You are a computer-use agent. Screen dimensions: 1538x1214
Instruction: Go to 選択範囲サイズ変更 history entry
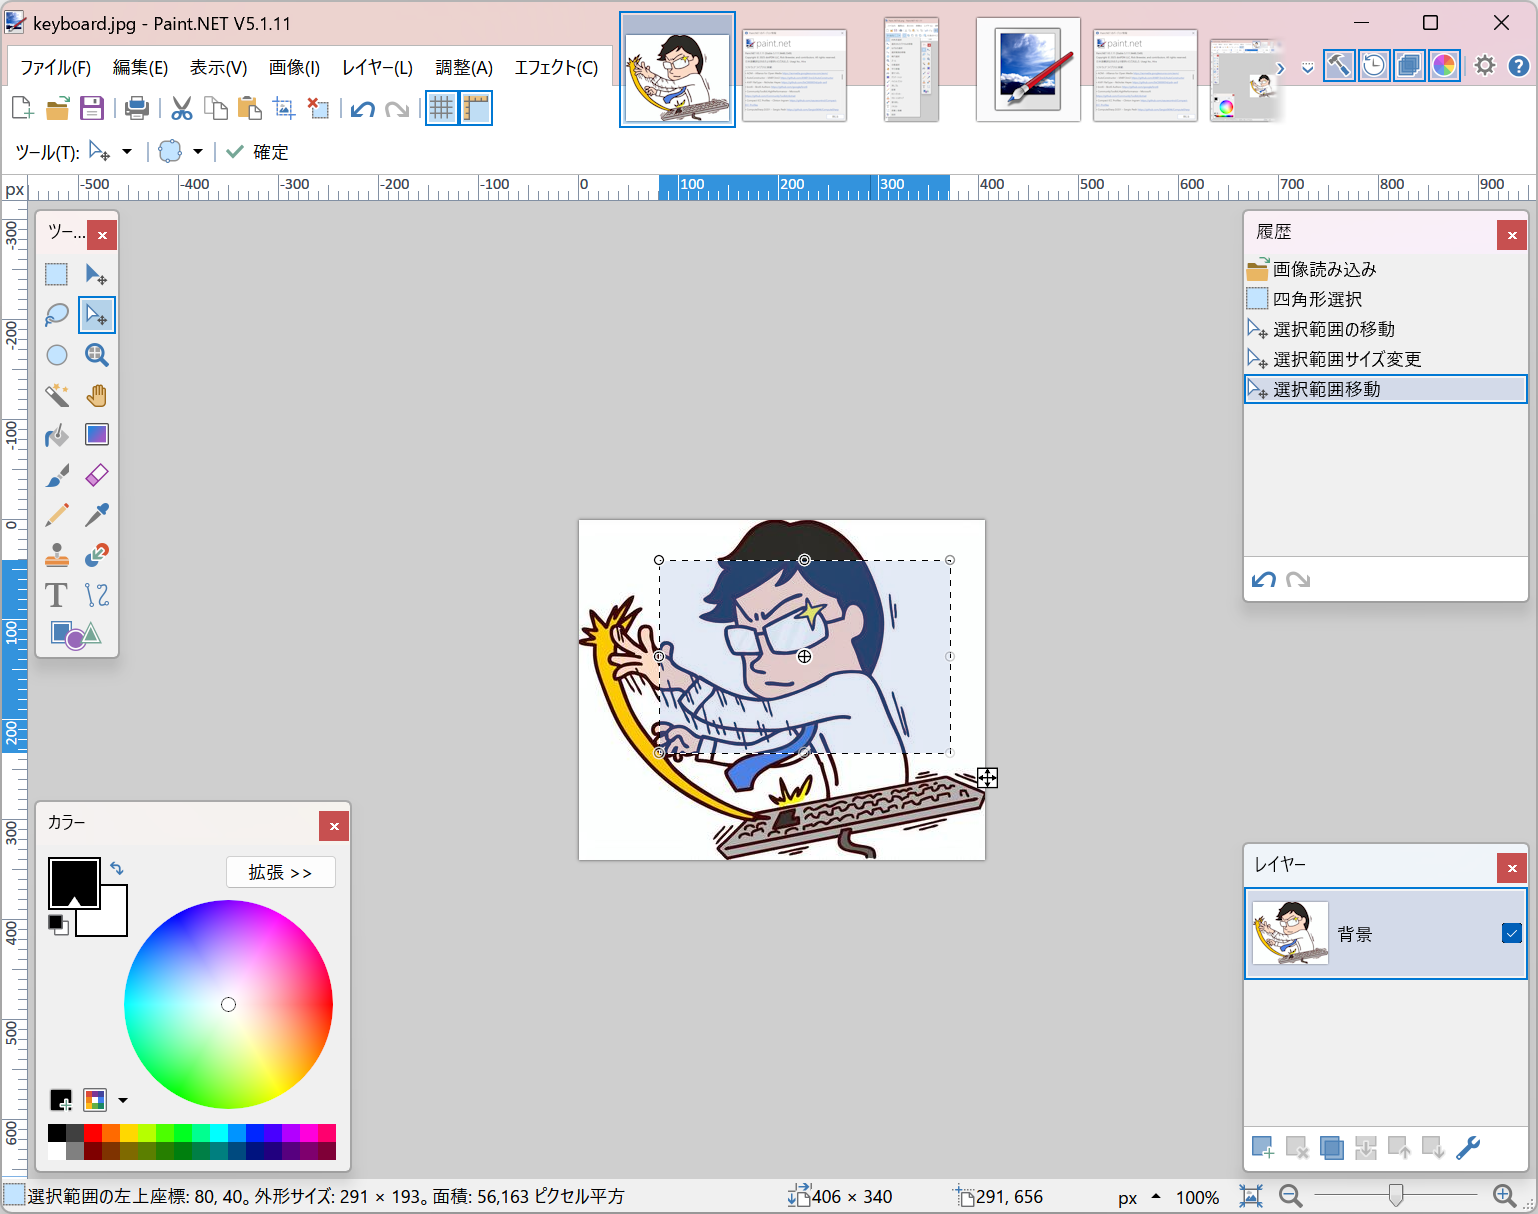(x=1386, y=359)
